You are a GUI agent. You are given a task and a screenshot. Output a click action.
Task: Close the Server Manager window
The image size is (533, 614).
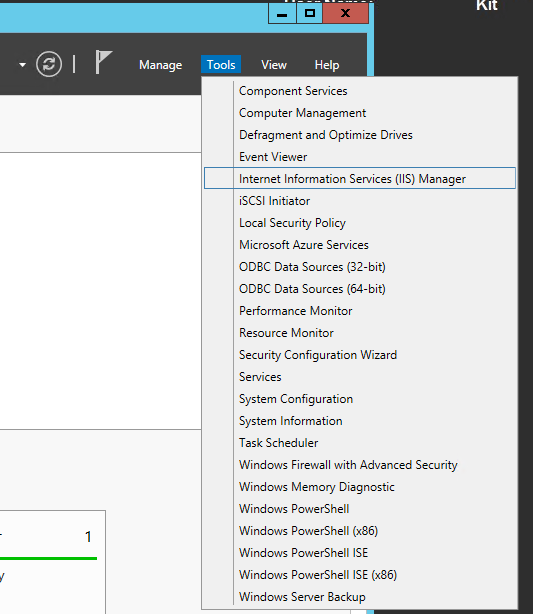[345, 14]
